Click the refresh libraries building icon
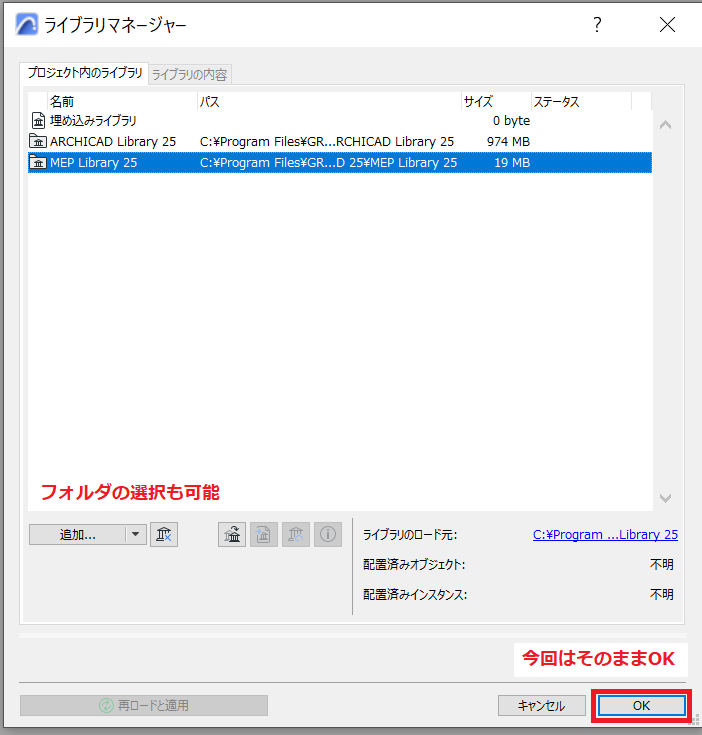Image resolution: width=702 pixels, height=735 pixels. (x=295, y=534)
